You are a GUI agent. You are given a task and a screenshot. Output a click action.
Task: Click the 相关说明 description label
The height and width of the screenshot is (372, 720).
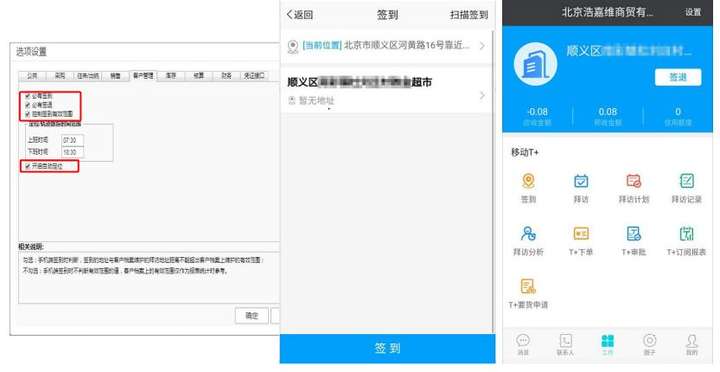(x=30, y=247)
